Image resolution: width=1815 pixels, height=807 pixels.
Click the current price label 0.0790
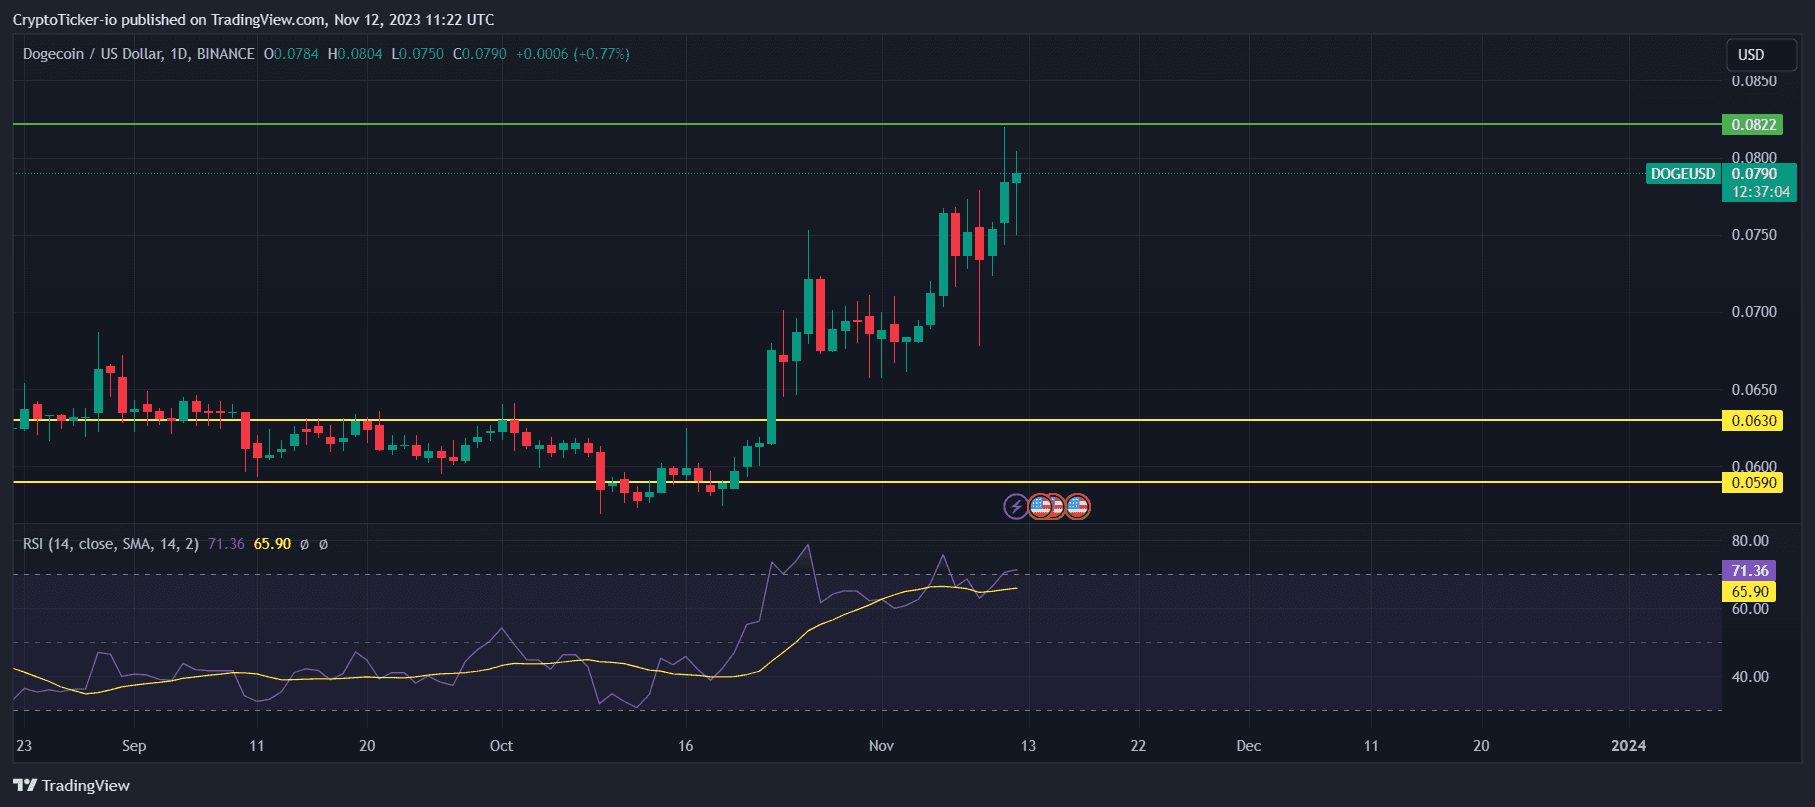1754,174
